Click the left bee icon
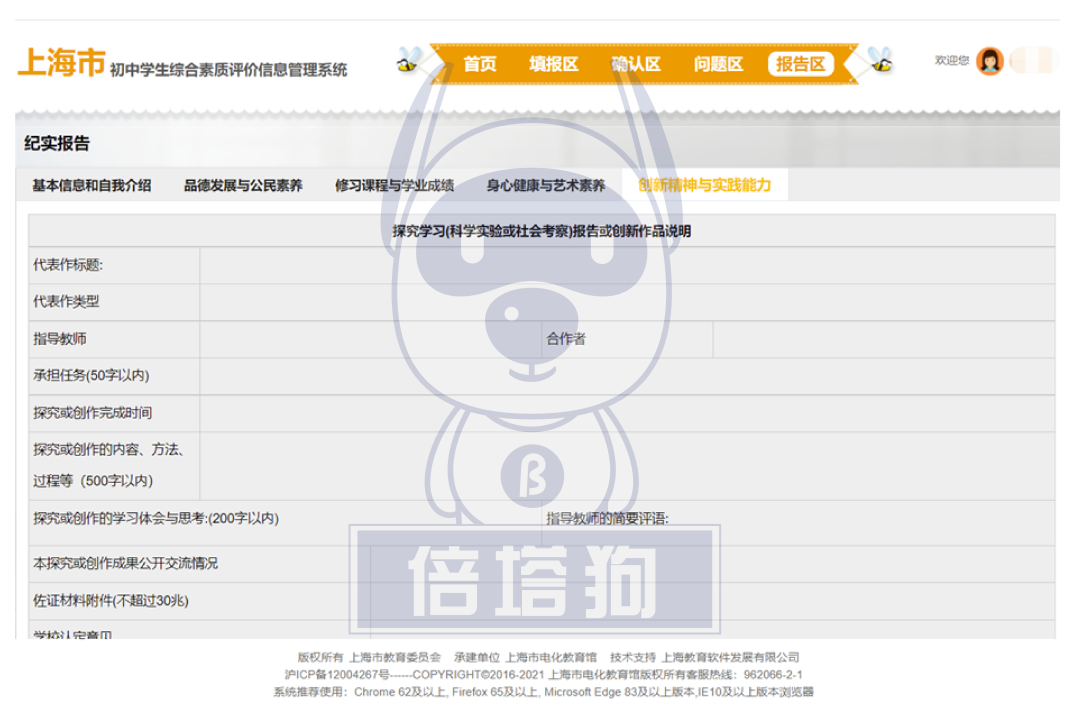The height and width of the screenshot is (722, 1080). point(408,61)
